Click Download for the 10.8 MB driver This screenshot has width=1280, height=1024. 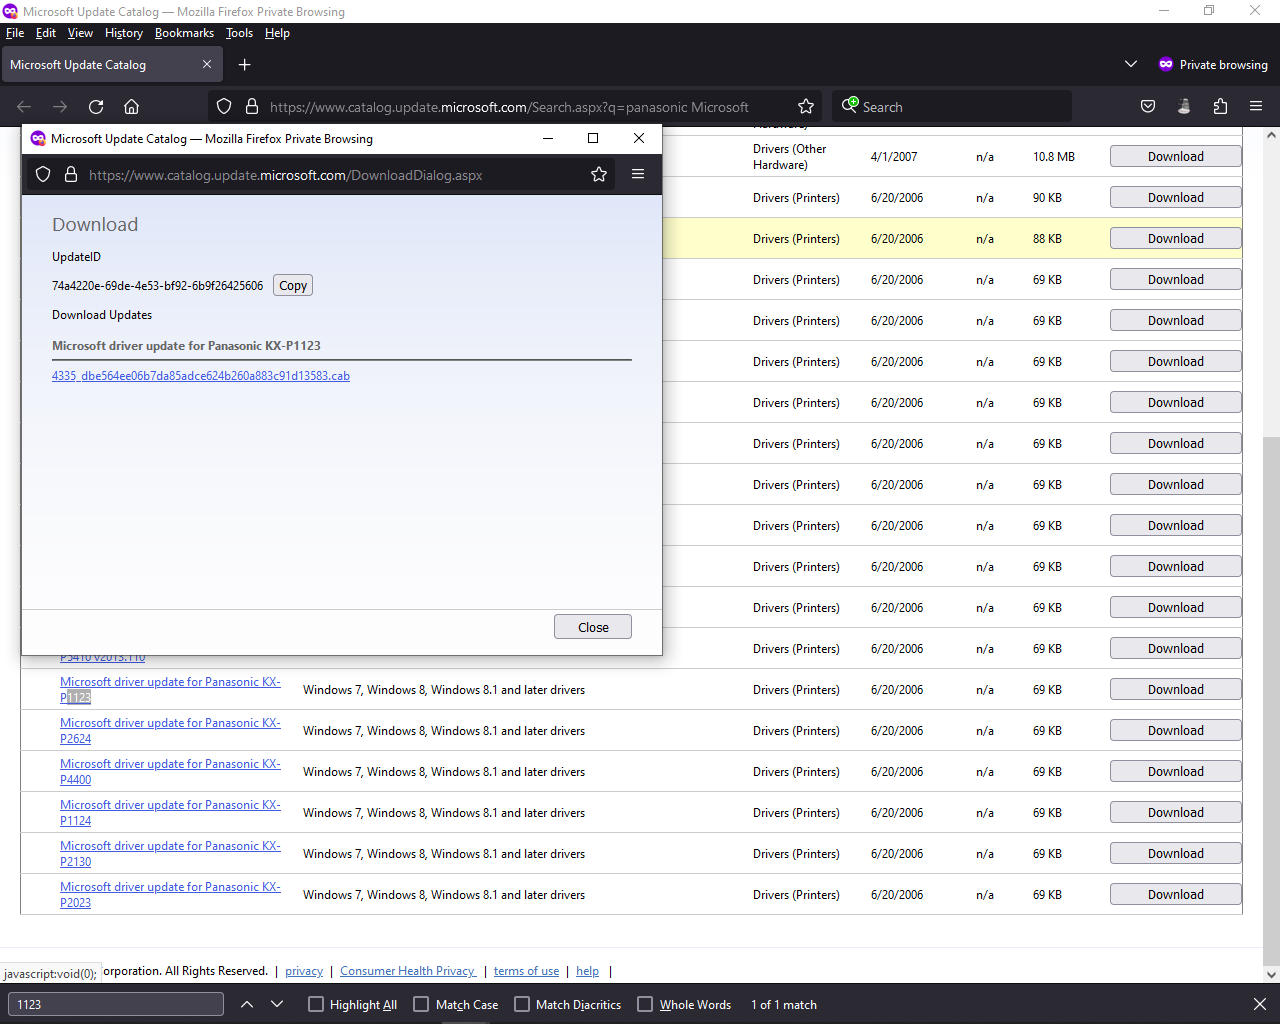pyautogui.click(x=1176, y=156)
